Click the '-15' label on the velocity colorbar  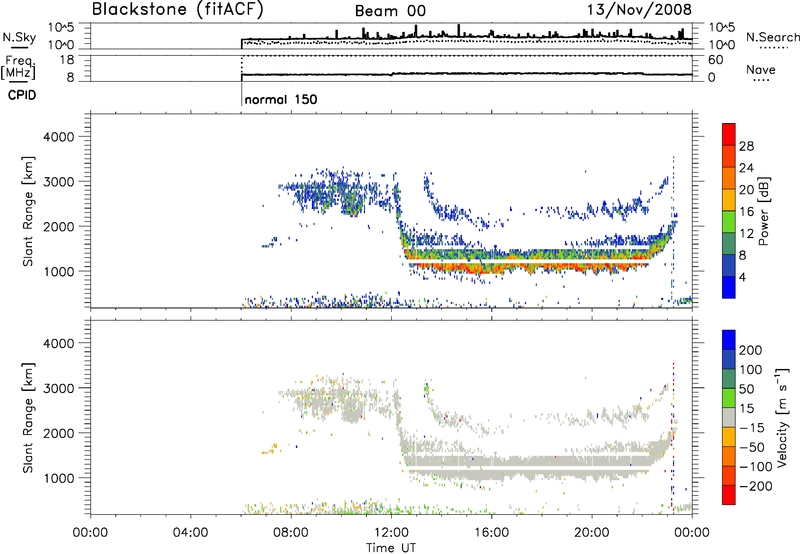point(752,428)
